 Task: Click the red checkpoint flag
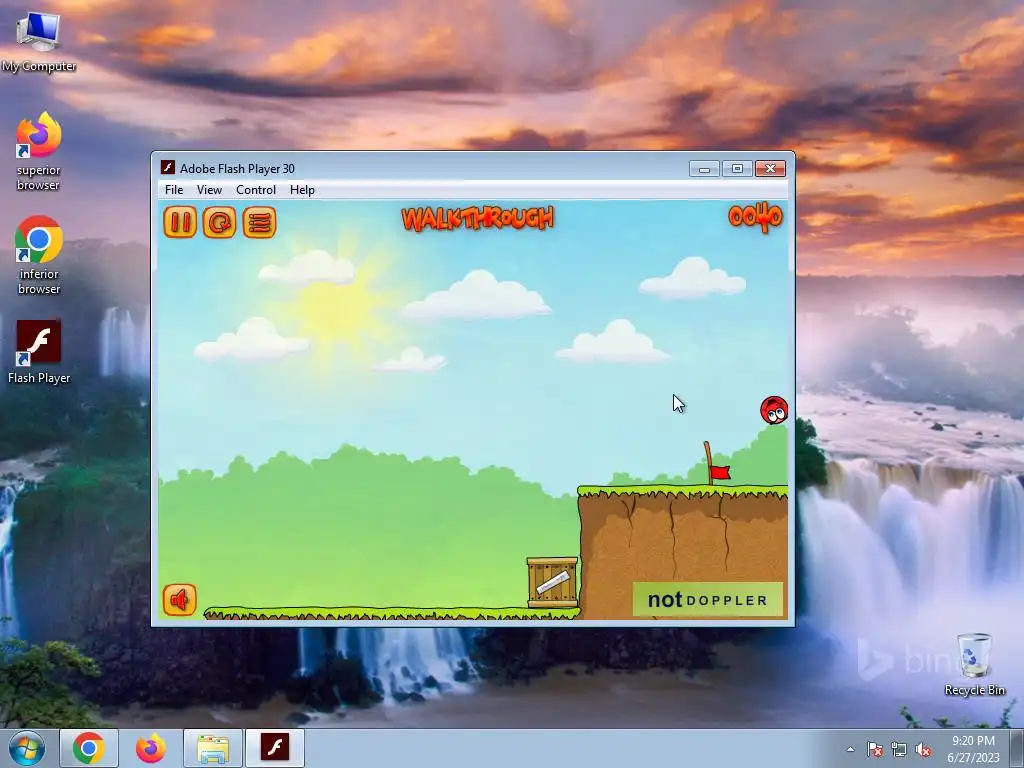point(719,472)
